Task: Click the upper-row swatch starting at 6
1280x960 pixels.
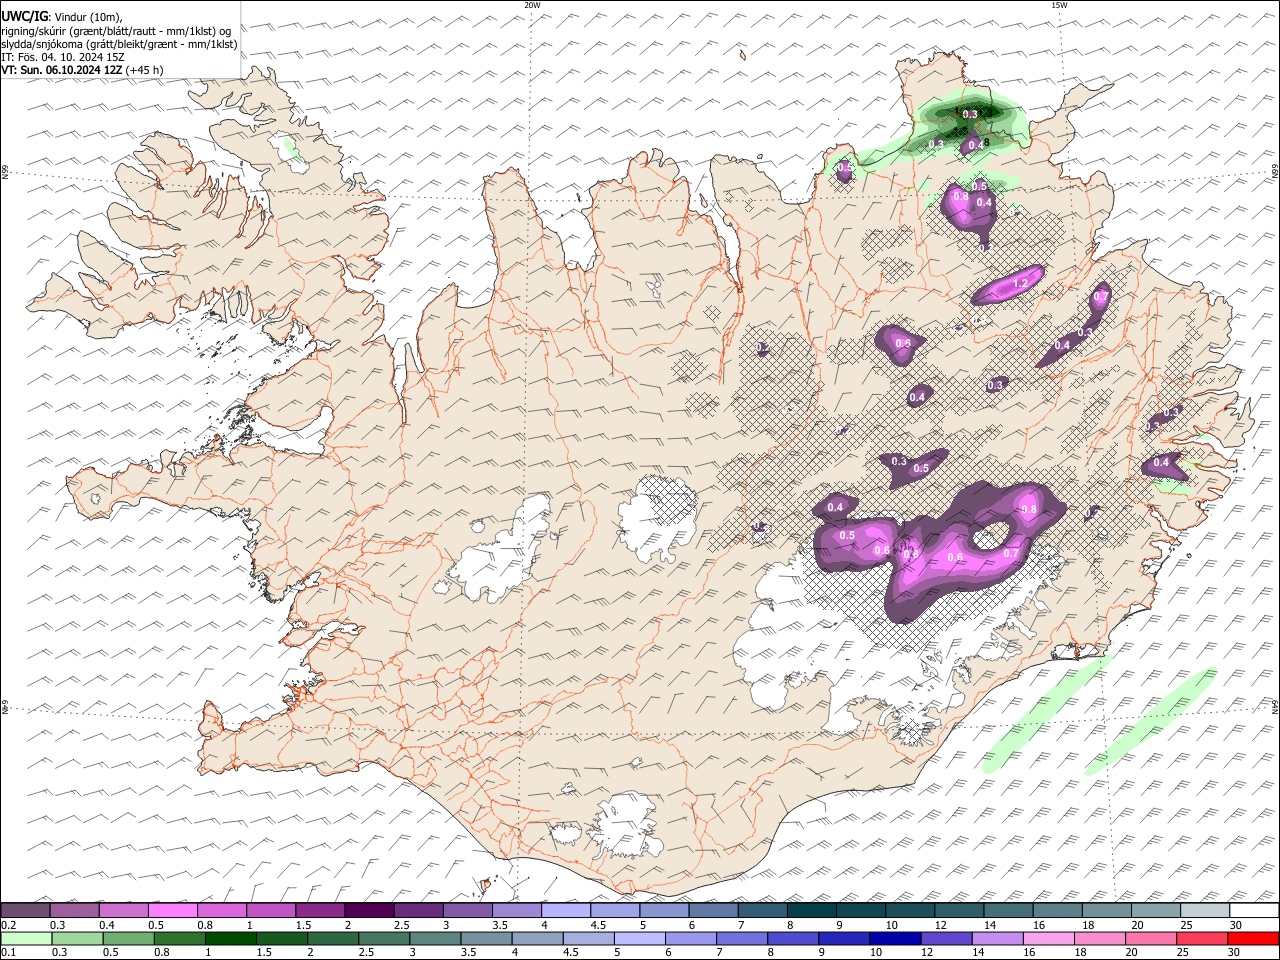Action: (713, 910)
